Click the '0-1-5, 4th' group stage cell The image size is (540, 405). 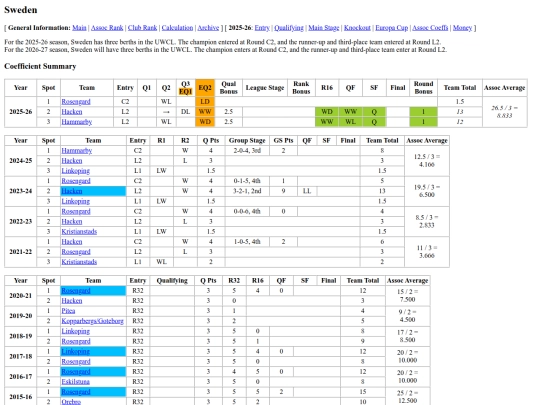pos(247,181)
